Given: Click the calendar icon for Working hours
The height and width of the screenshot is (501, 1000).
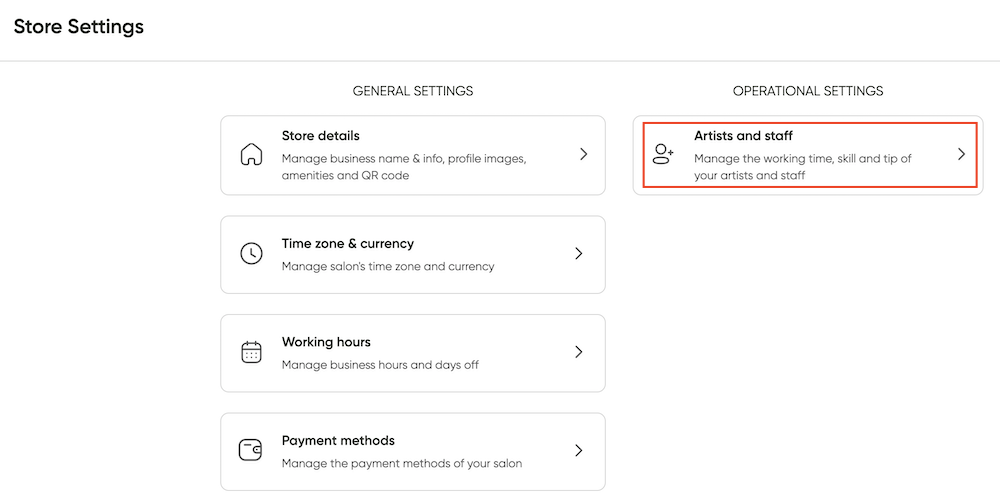Looking at the screenshot, I should coord(251,352).
